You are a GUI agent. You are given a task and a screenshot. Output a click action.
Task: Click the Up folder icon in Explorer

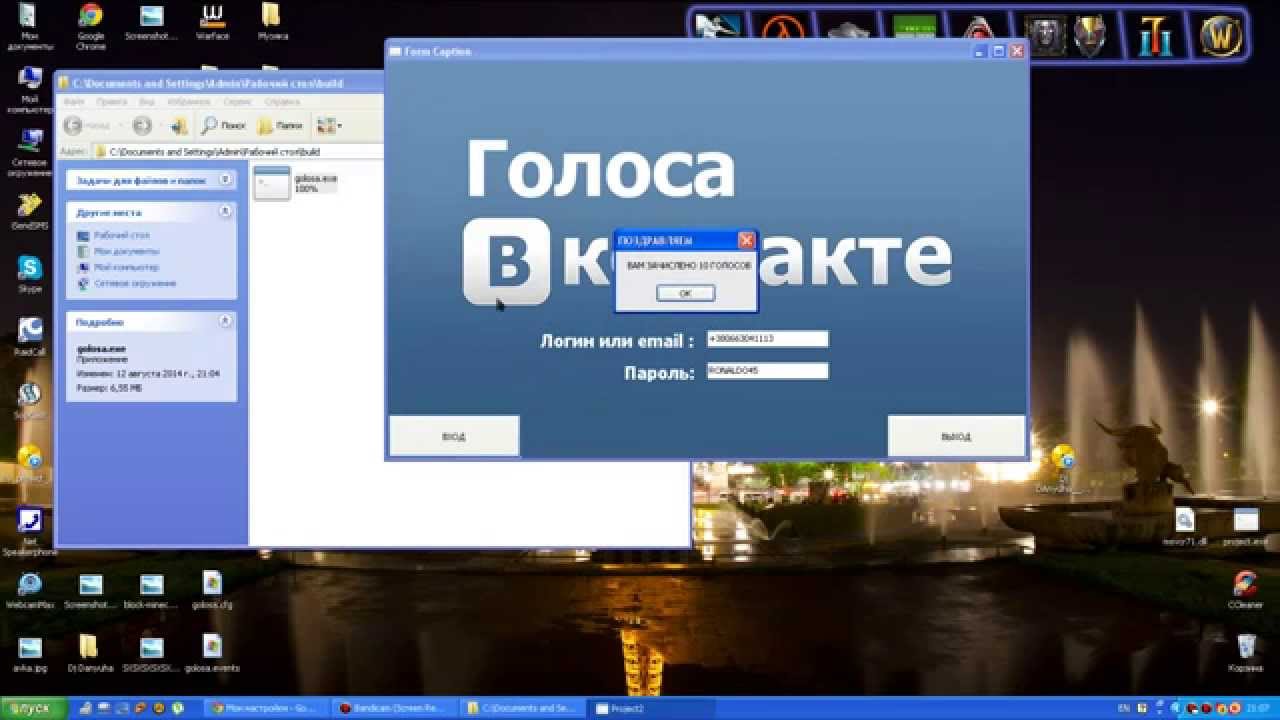(179, 125)
